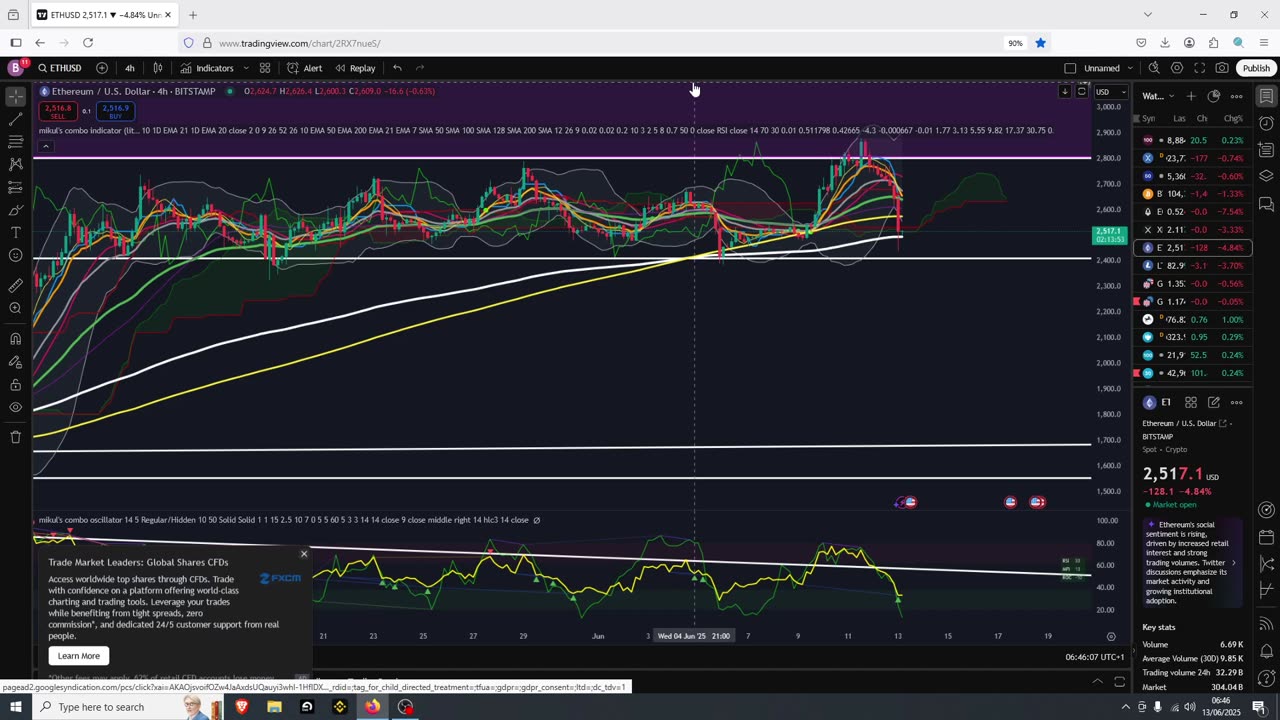Edit symbol note with pencil icon

1213,403
